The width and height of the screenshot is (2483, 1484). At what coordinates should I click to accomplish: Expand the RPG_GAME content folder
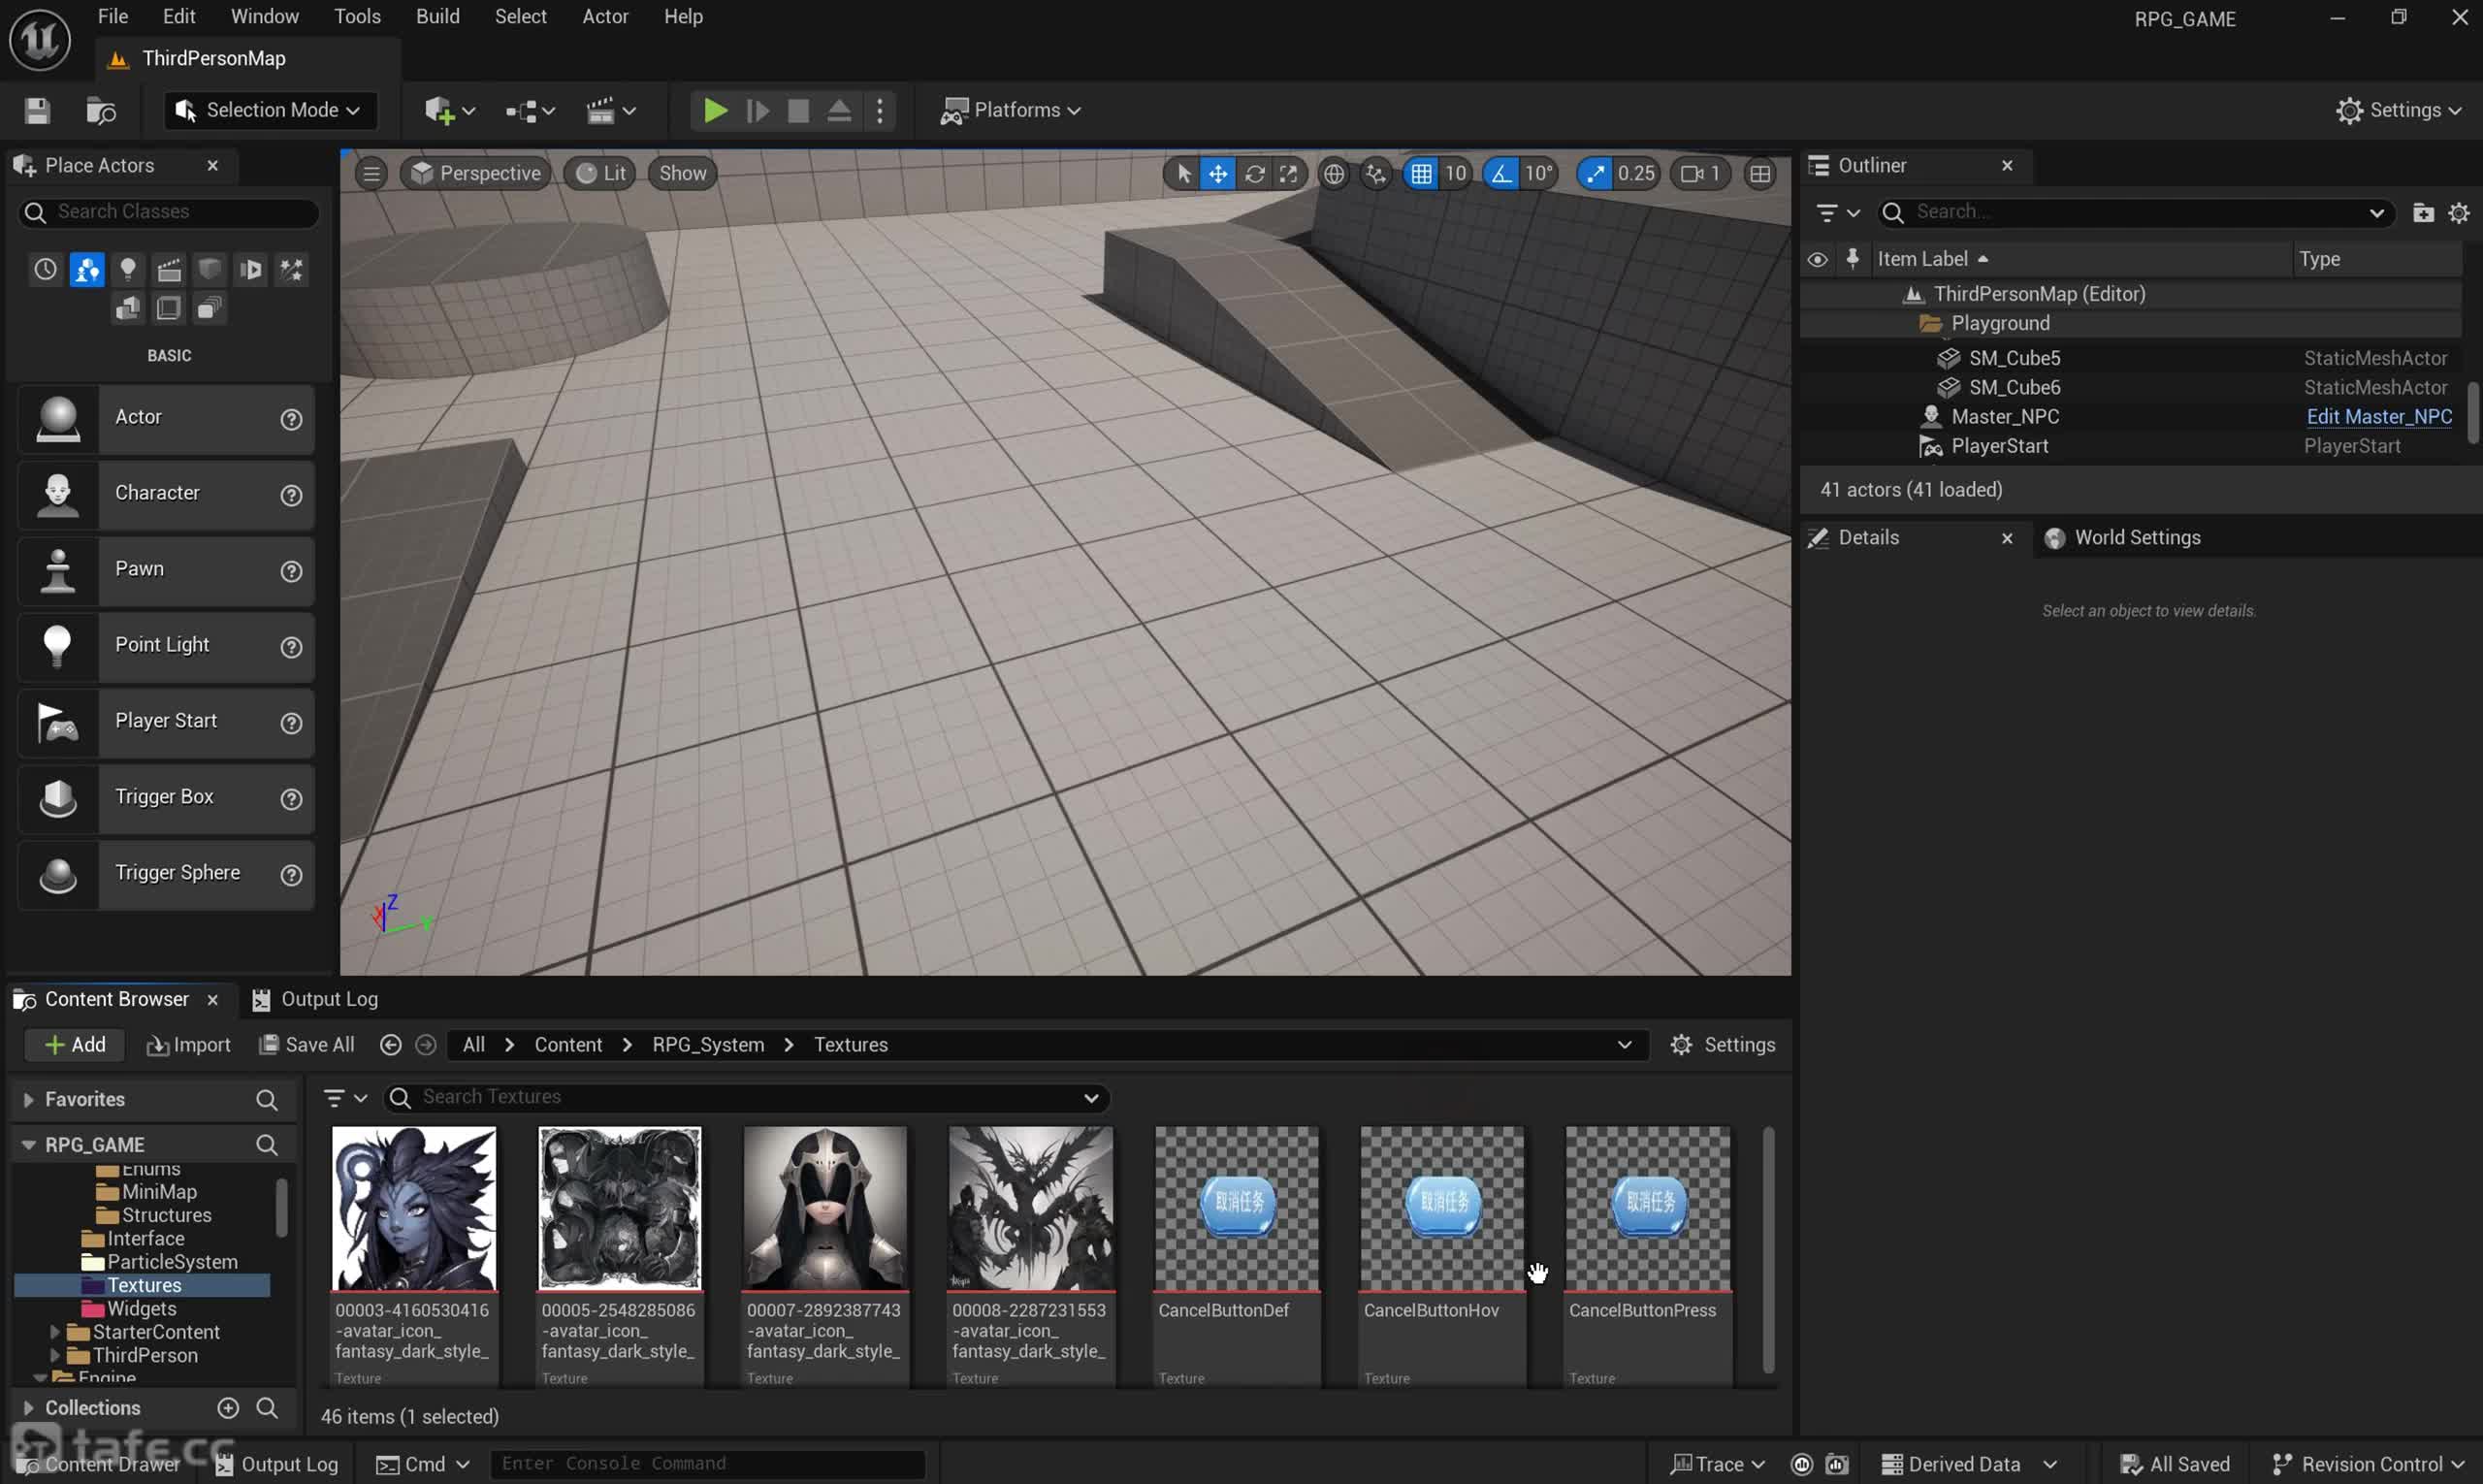point(26,1145)
